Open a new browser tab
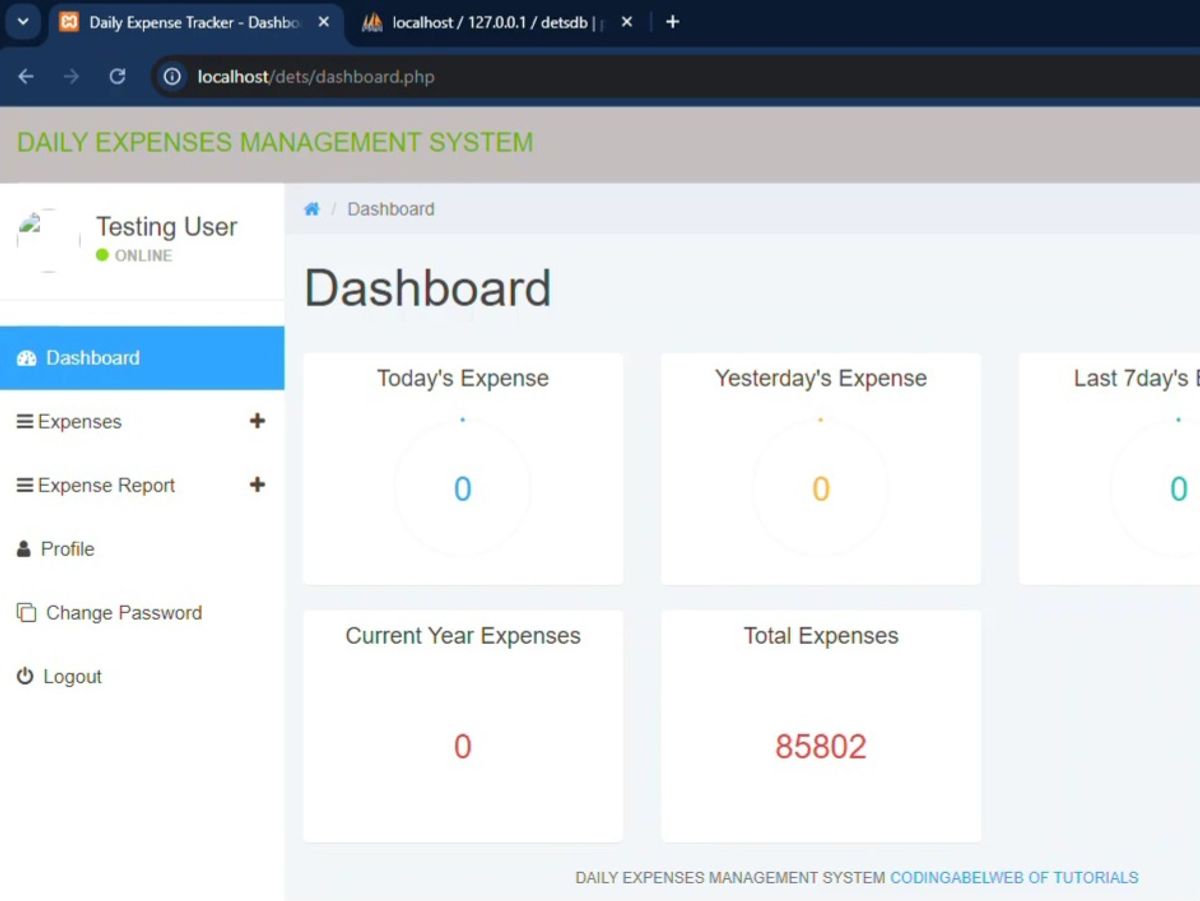Screen dimensions: 1200x901 (672, 22)
